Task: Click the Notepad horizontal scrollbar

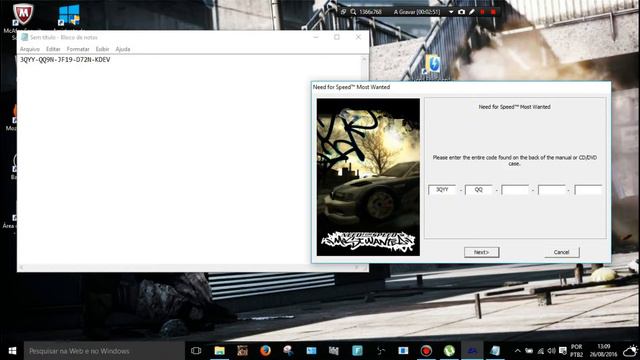Action: tap(189, 267)
